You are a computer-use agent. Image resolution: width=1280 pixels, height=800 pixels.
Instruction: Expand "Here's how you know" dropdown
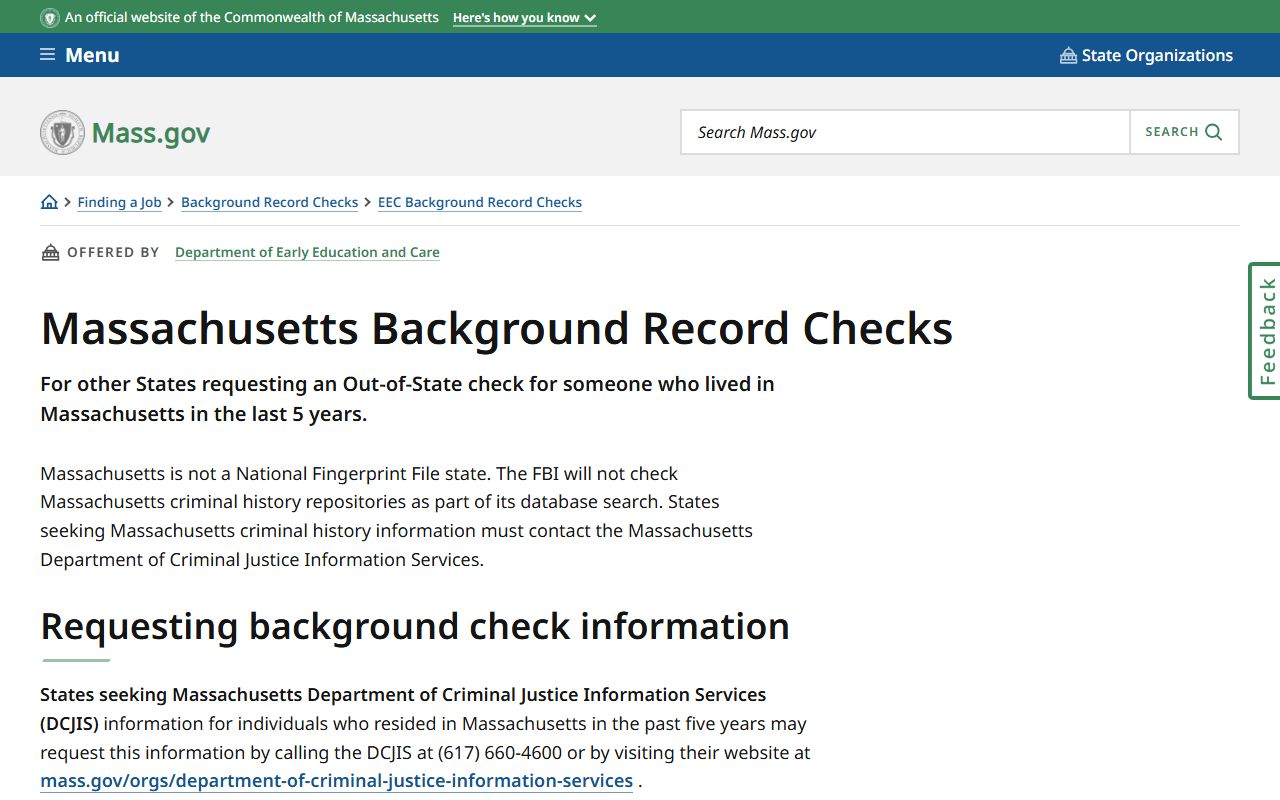click(x=524, y=18)
